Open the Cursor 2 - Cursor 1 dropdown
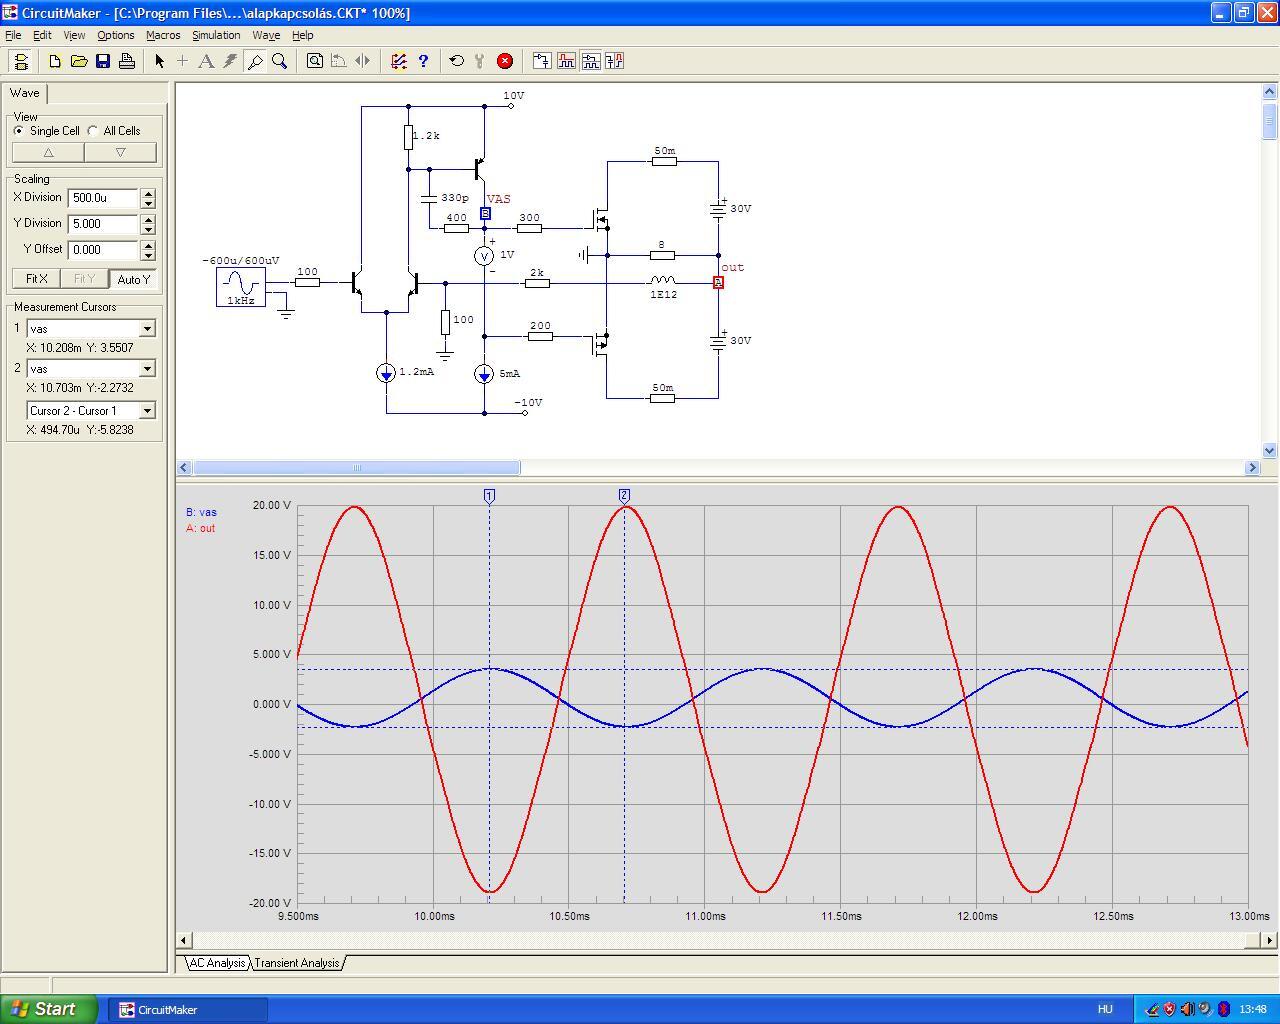 pyautogui.click(x=147, y=411)
